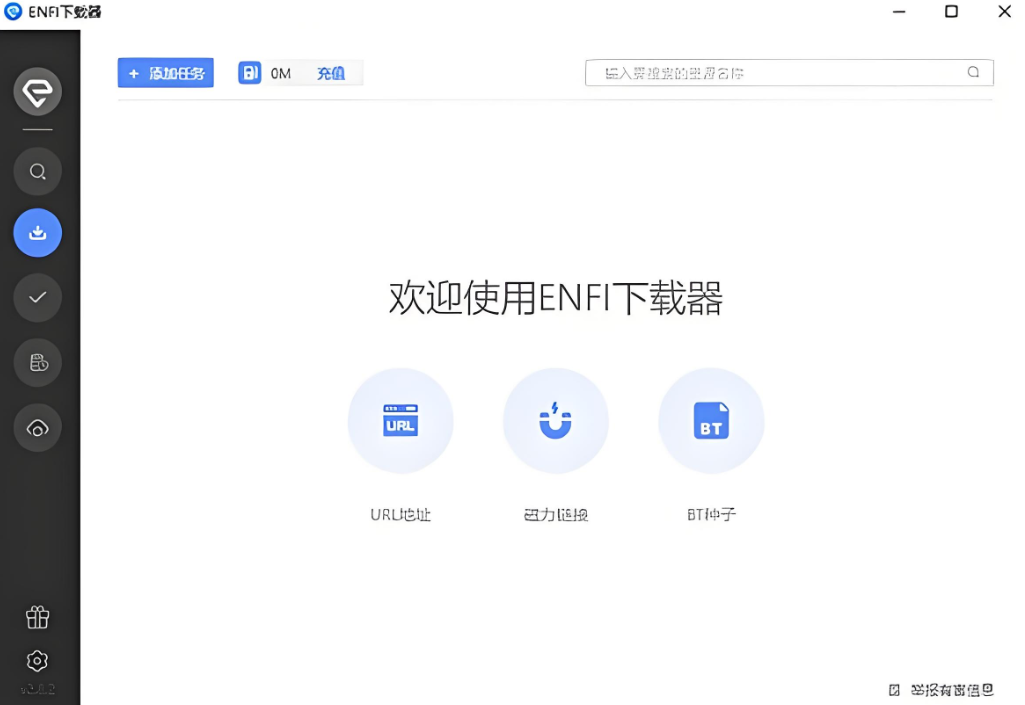
Task: Click the recharge link next to 0M
Action: (x=331, y=73)
